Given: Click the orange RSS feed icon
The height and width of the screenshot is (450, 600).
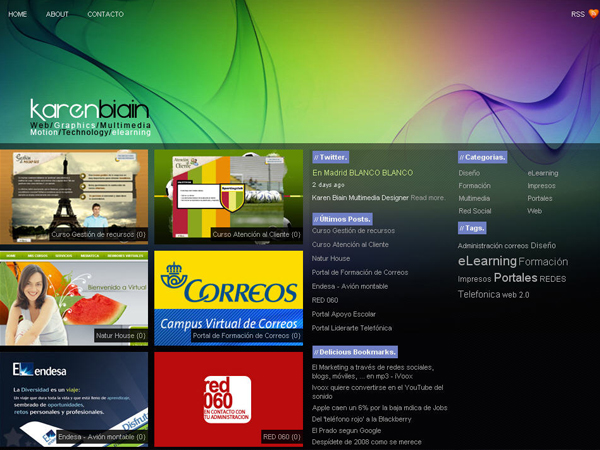Looking at the screenshot, I should coord(594,14).
